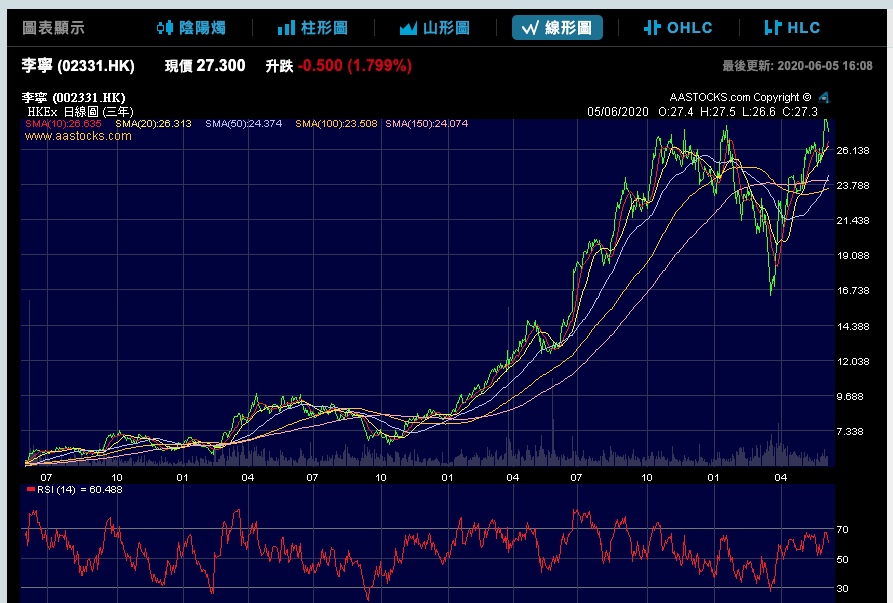
Task: Select the 陰陽燭 candlestick chart tab
Action: pyautogui.click(x=191, y=28)
